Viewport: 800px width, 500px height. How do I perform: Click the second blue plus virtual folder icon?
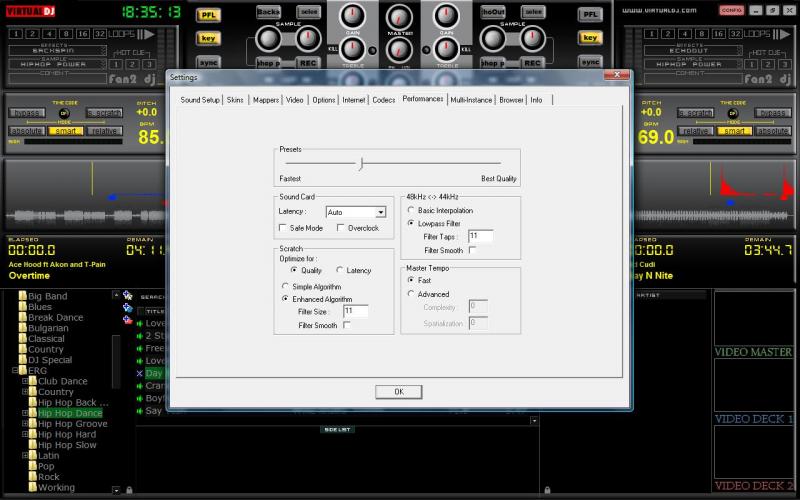[x=128, y=308]
